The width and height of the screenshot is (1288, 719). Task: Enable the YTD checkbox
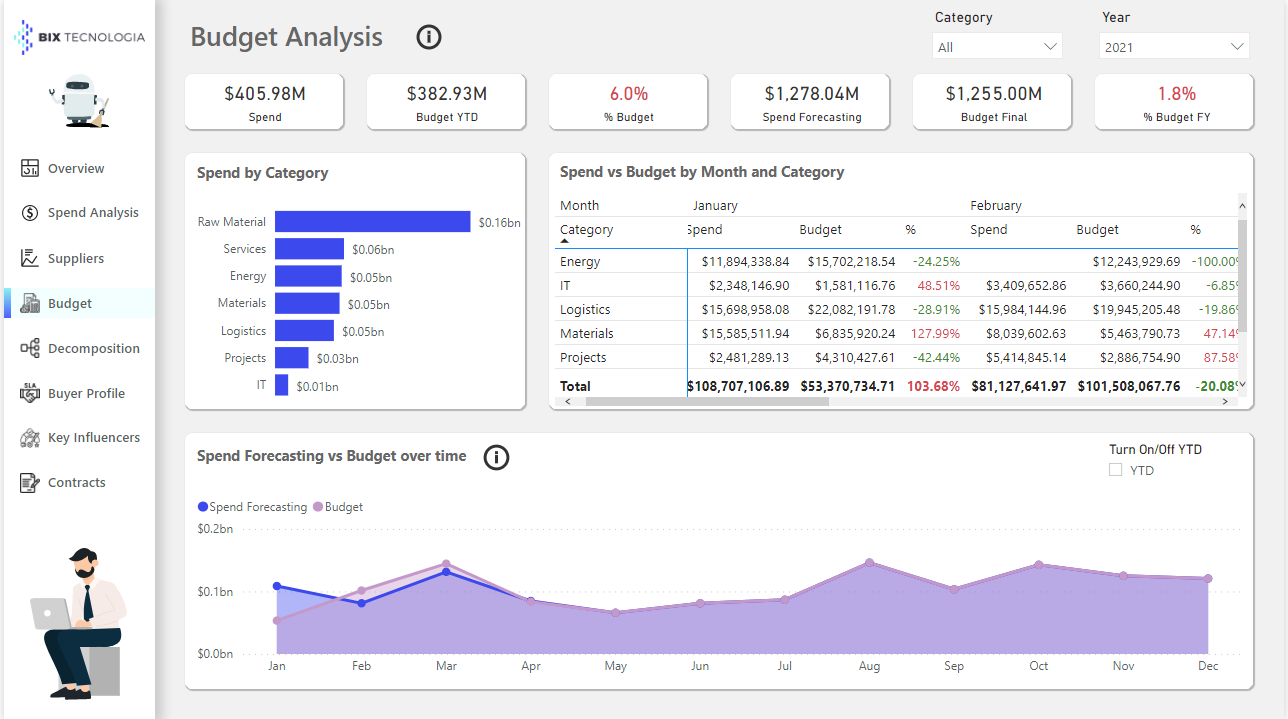click(x=1115, y=469)
